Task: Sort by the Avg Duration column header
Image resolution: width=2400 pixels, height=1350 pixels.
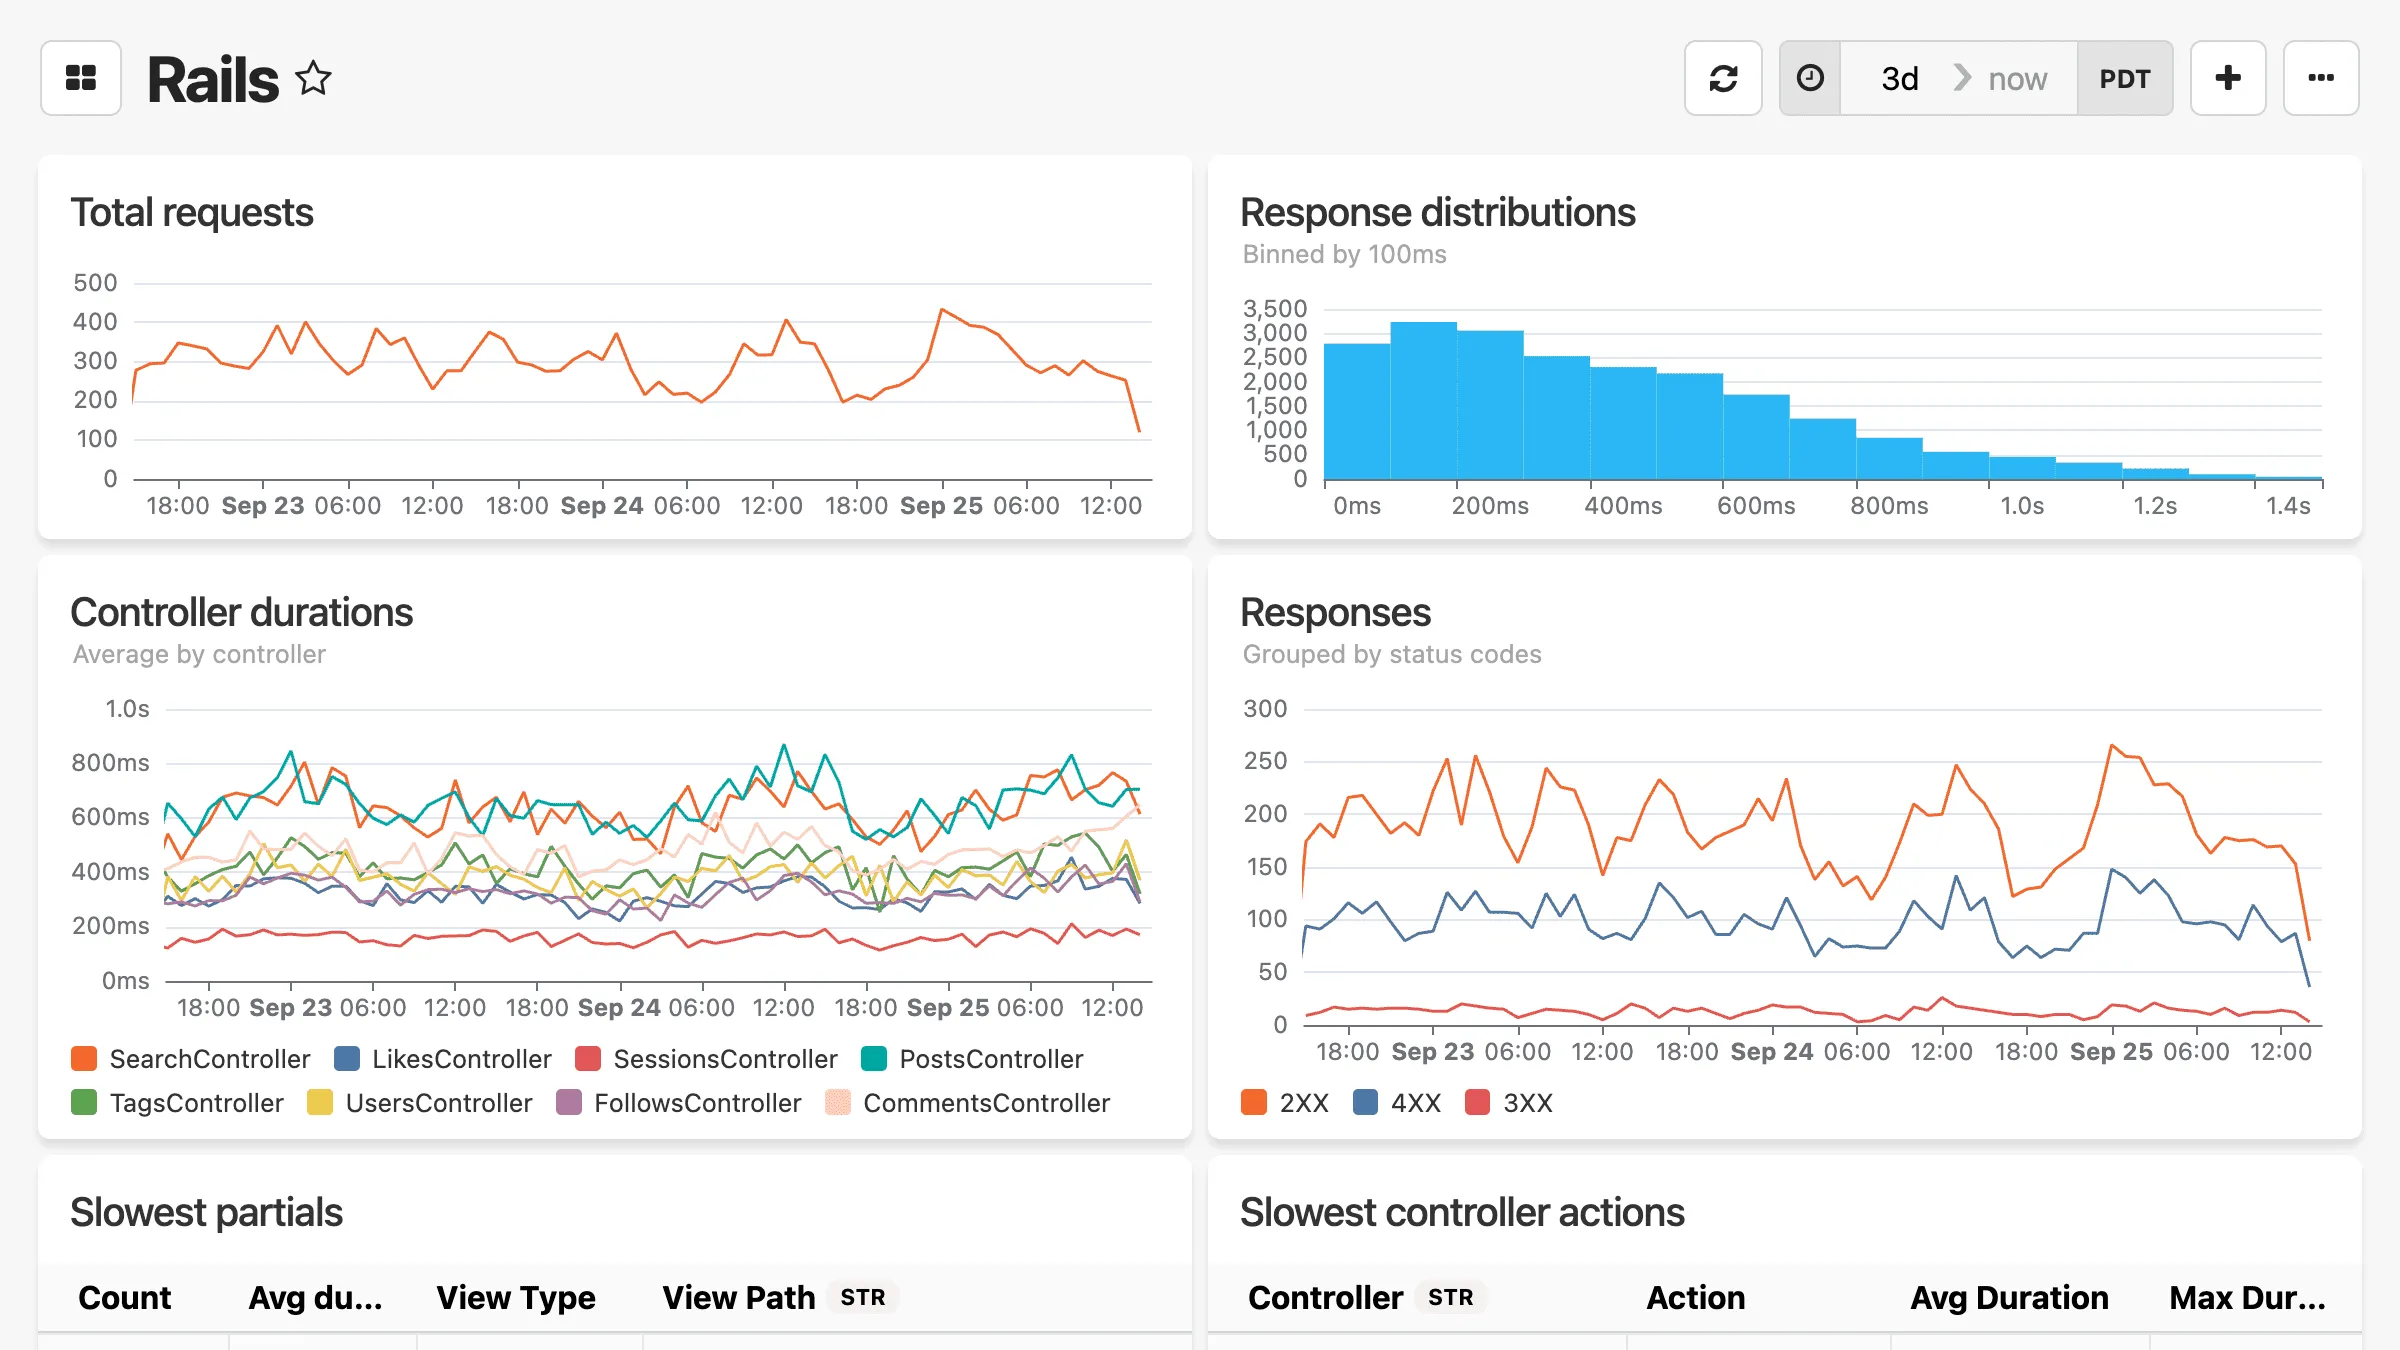Action: pos(2010,1297)
